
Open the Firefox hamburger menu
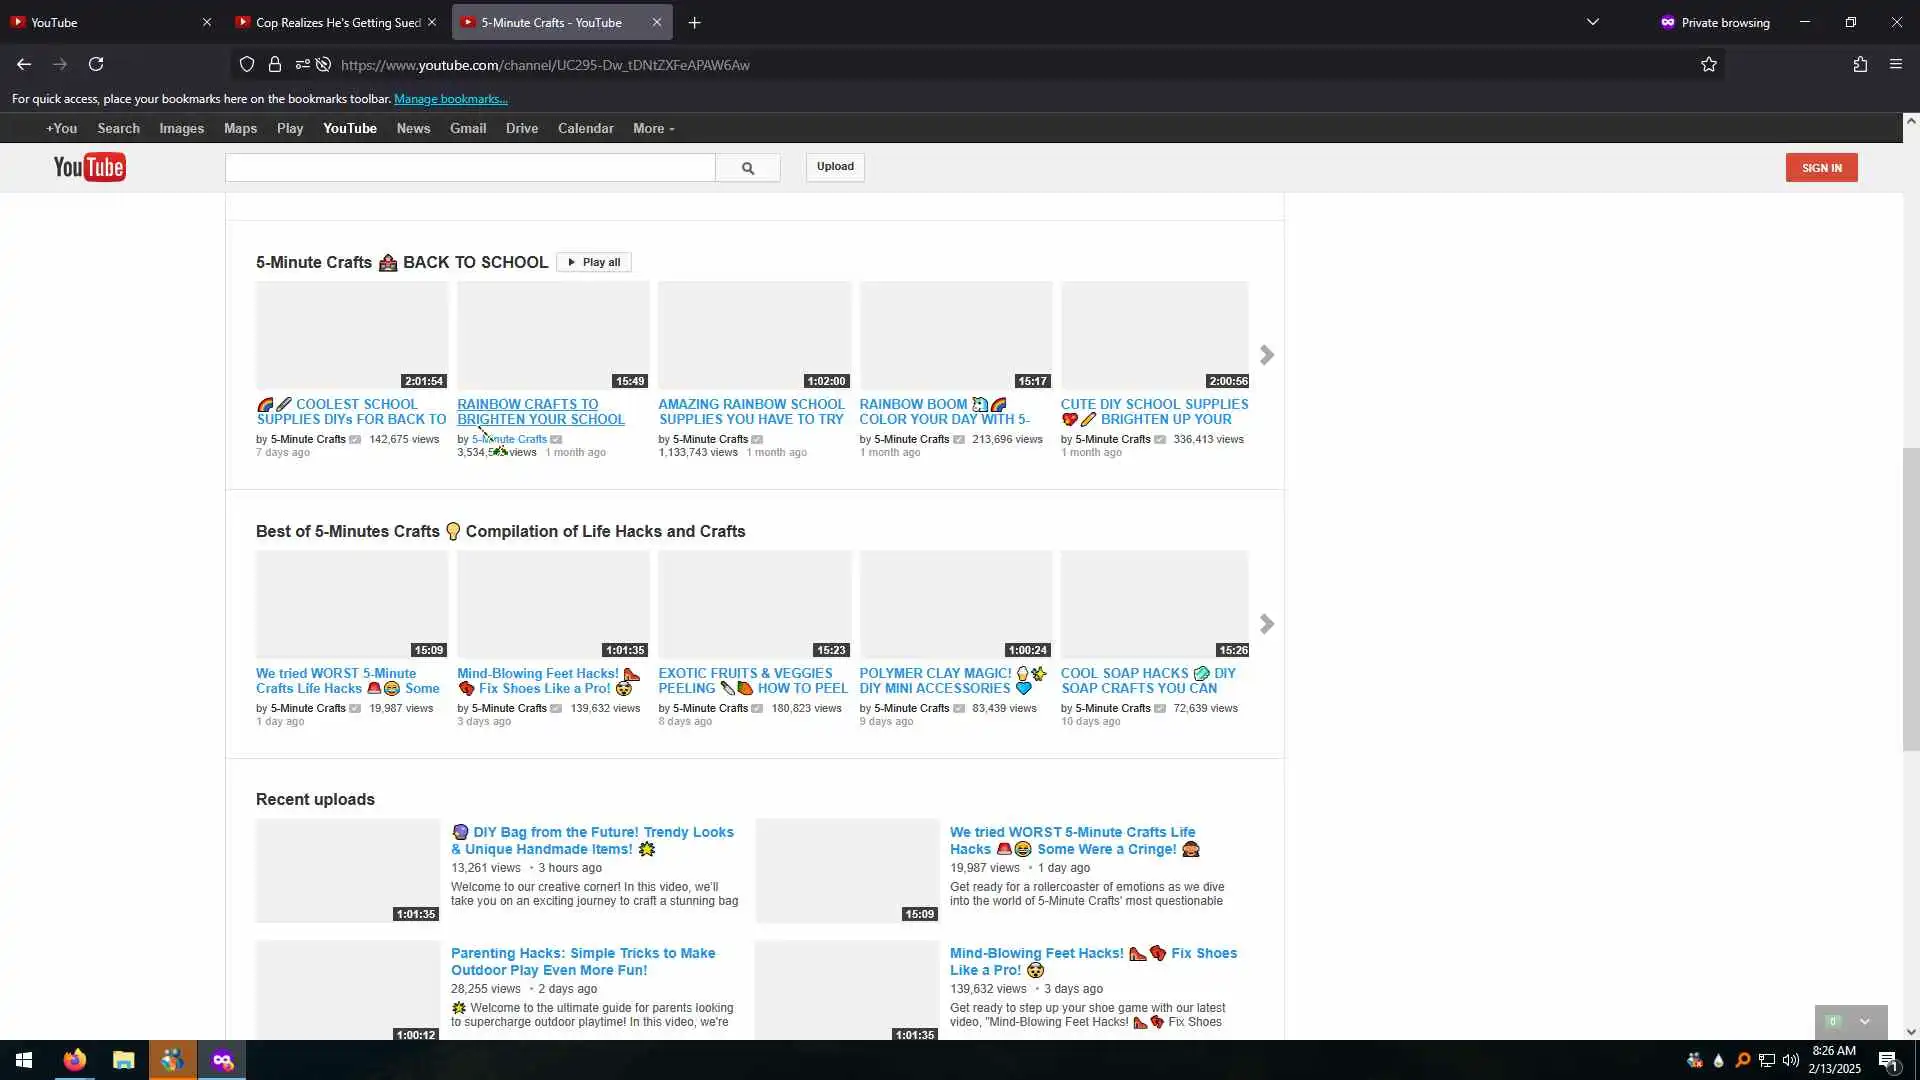coord(1895,65)
